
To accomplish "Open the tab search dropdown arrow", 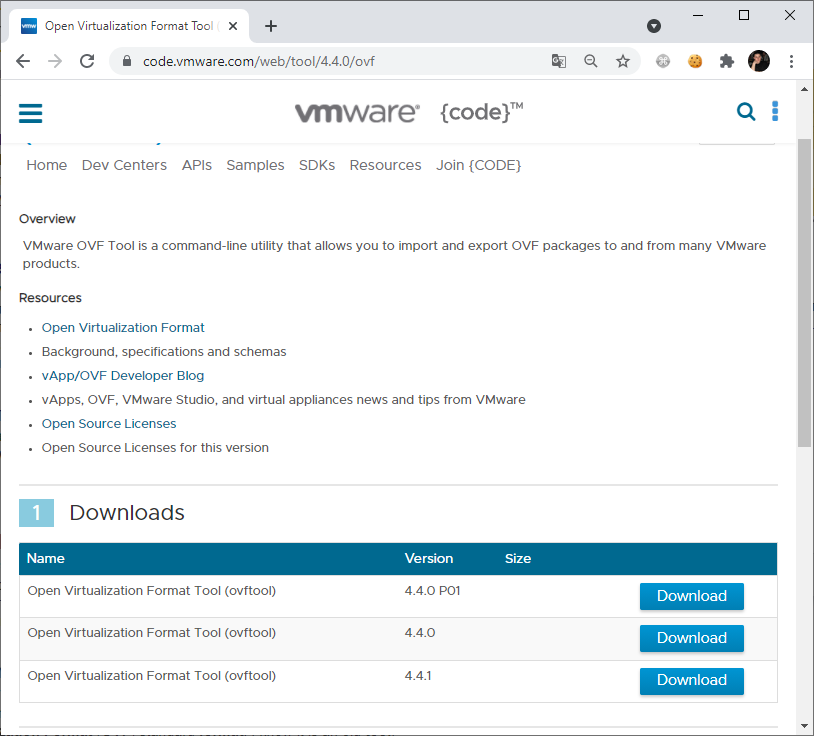I will tap(654, 26).
